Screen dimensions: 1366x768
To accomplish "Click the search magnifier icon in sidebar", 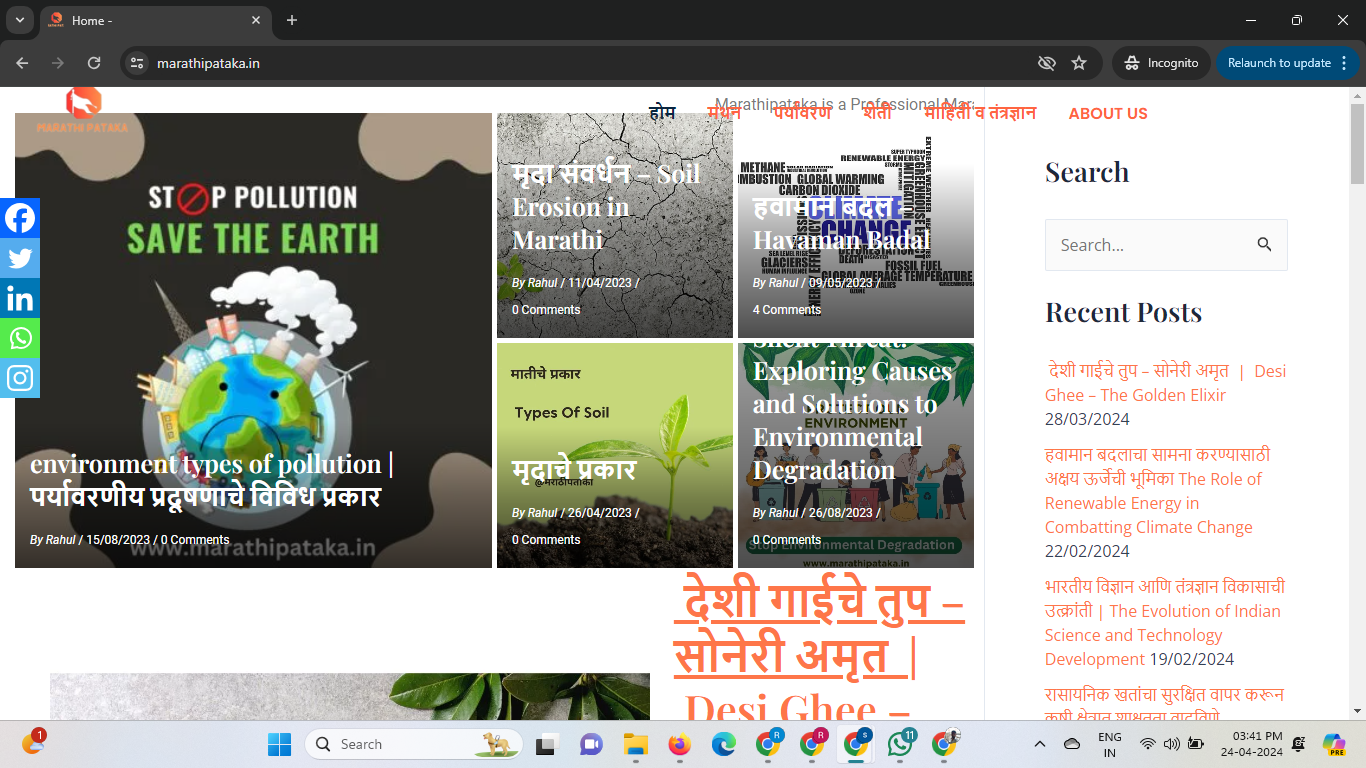I will pos(1264,245).
